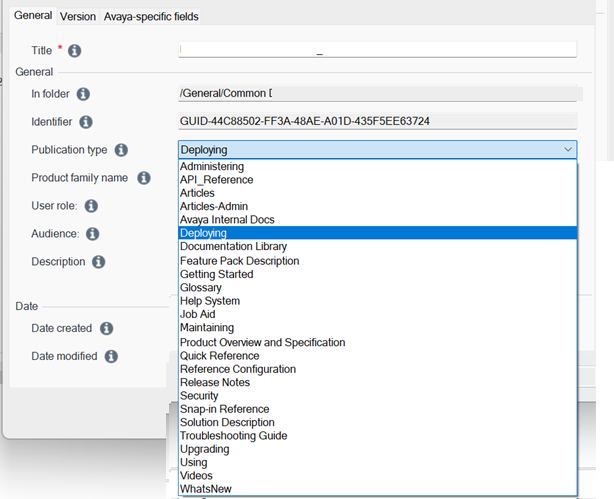Open info icon next to Description

click(x=98, y=262)
